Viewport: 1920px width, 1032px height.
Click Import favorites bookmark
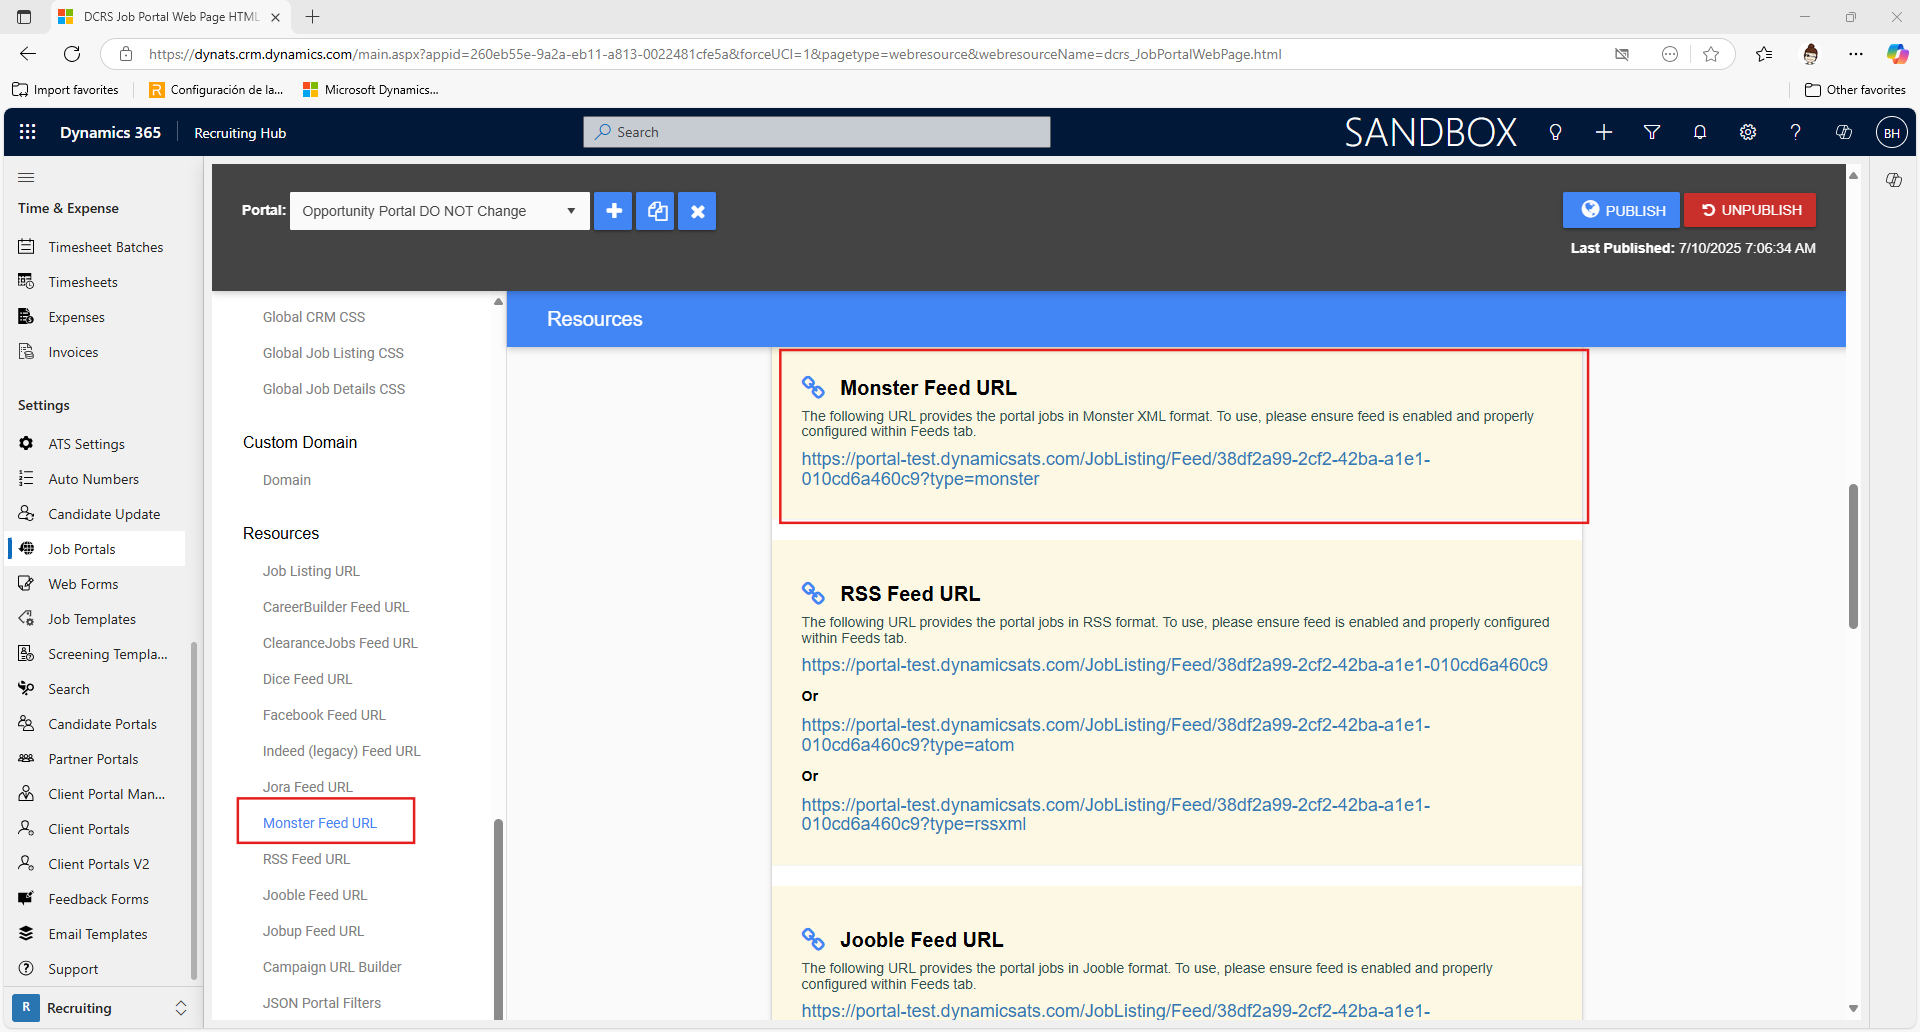click(x=66, y=90)
